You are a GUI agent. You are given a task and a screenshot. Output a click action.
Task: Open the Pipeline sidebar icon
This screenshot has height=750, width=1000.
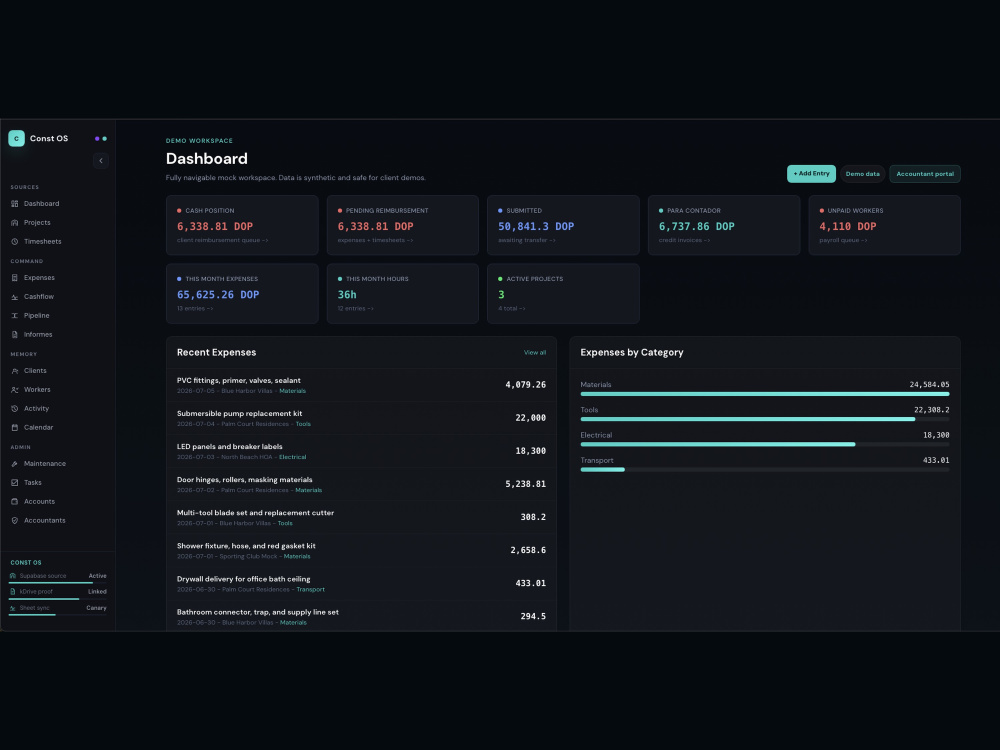(x=15, y=316)
